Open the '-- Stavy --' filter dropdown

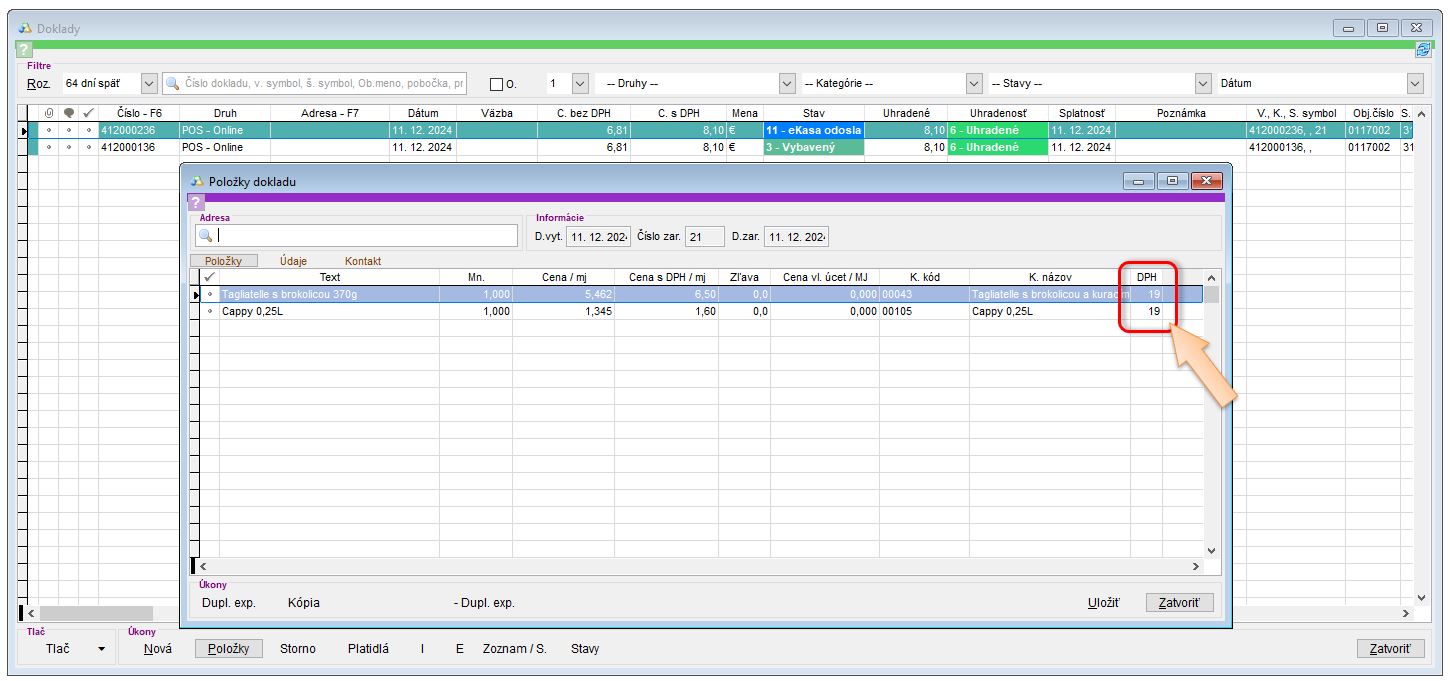pos(1202,84)
